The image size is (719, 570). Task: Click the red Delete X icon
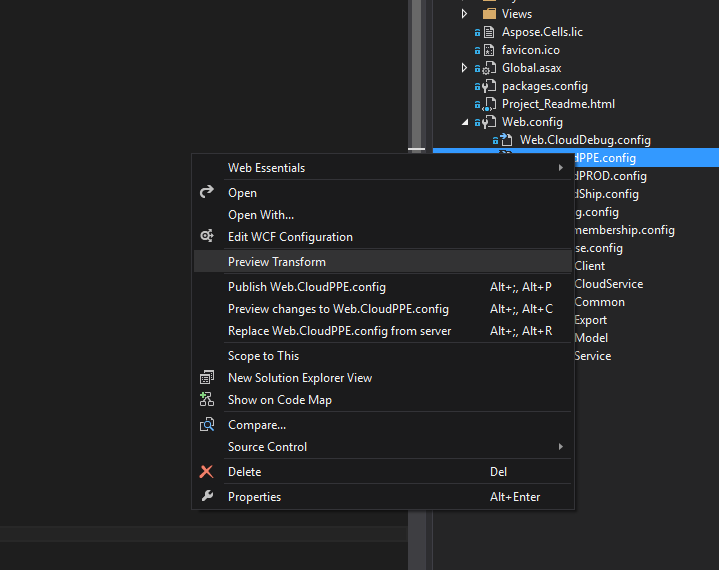point(207,472)
